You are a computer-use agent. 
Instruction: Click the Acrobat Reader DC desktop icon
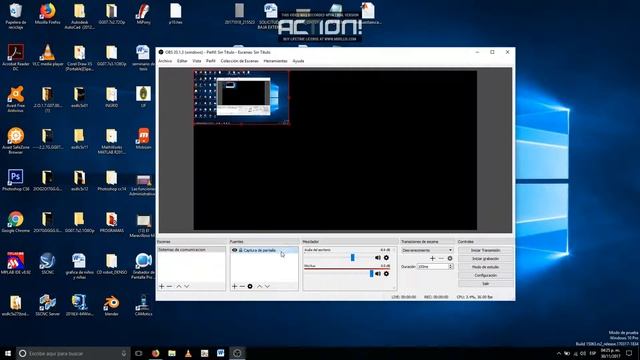tap(16, 58)
